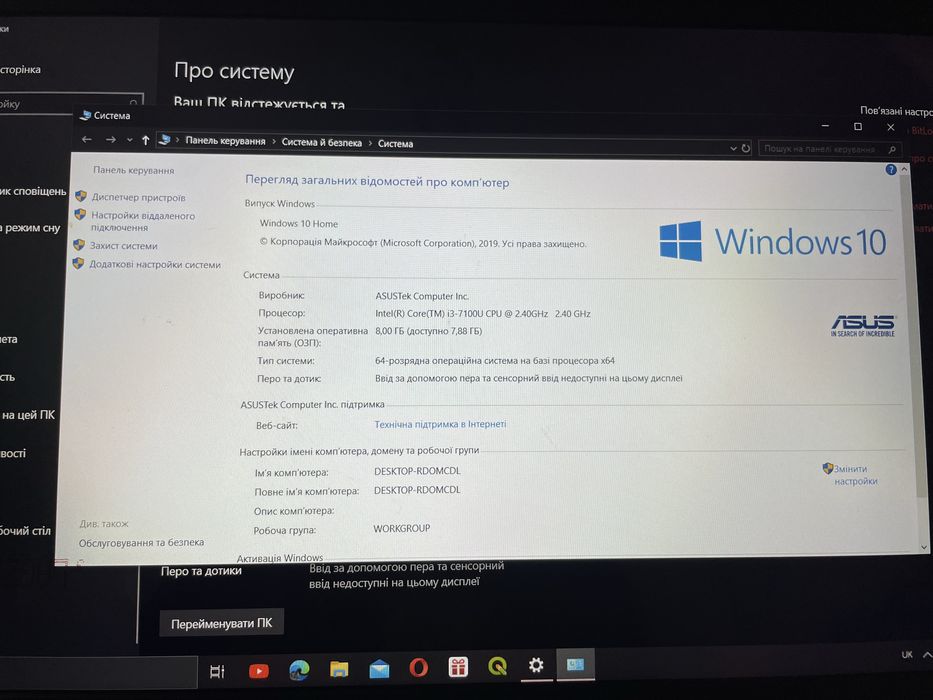Go up one level with the up arrow

[x=145, y=140]
